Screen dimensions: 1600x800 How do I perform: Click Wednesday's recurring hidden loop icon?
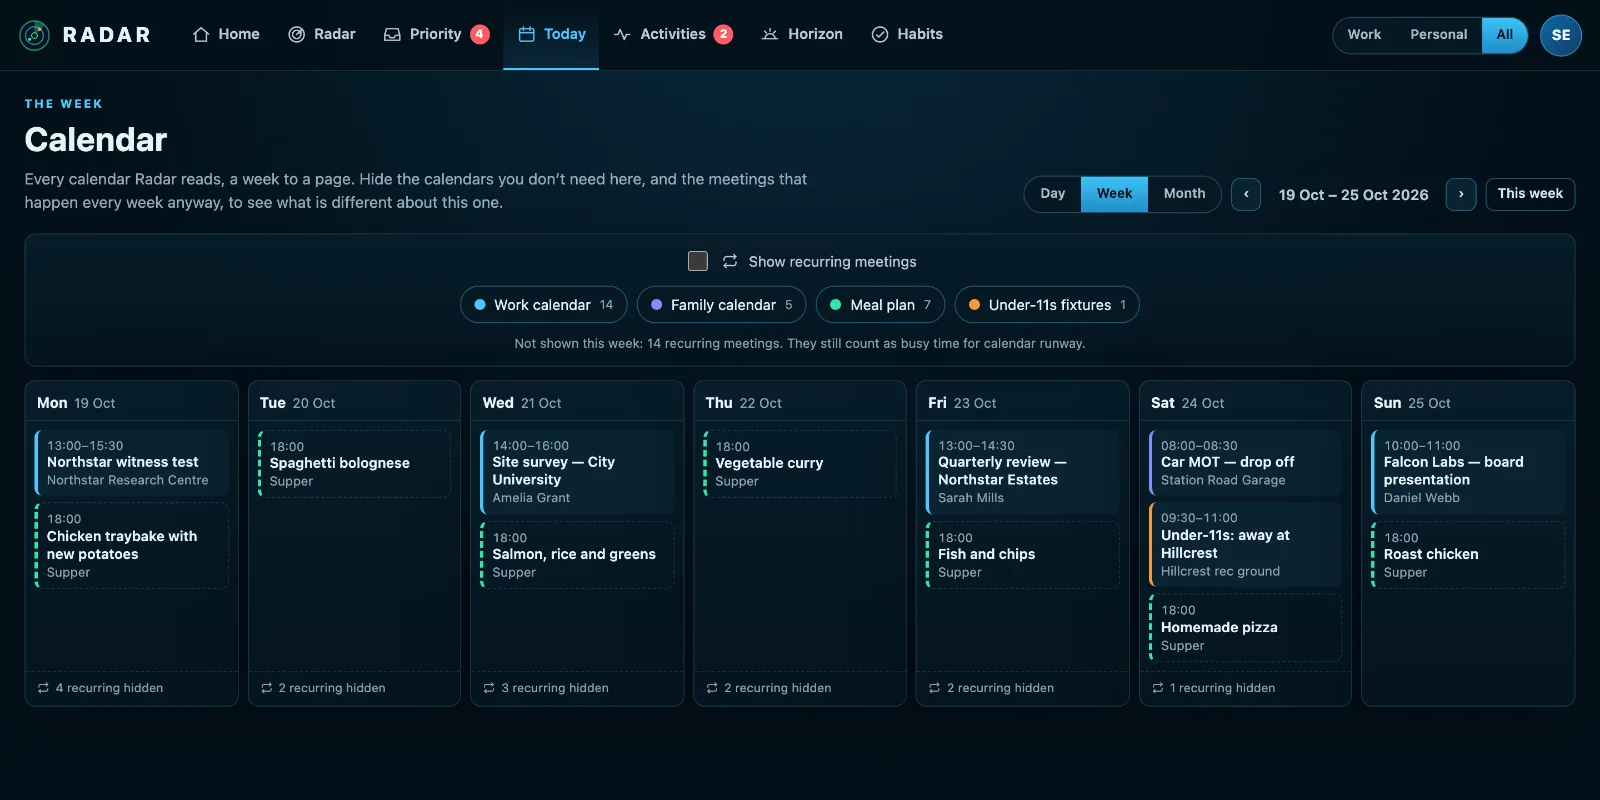click(x=489, y=688)
